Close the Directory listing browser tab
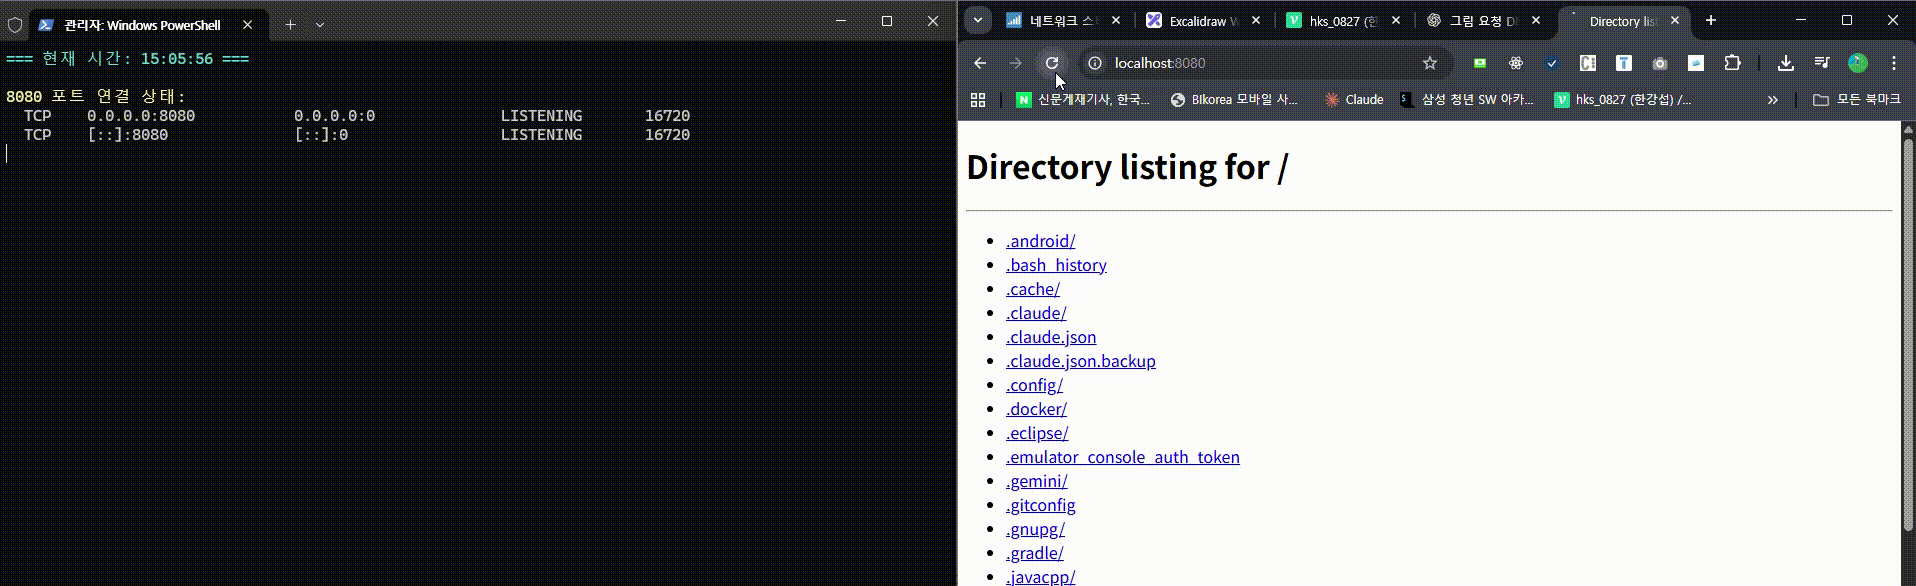 [x=1675, y=20]
